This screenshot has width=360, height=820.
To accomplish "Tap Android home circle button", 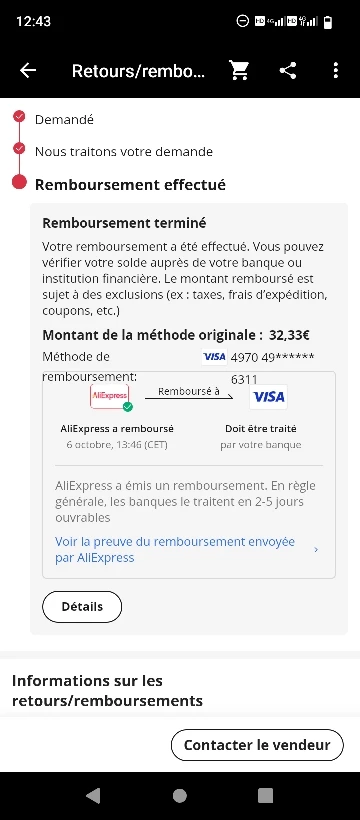I will (x=179, y=795).
